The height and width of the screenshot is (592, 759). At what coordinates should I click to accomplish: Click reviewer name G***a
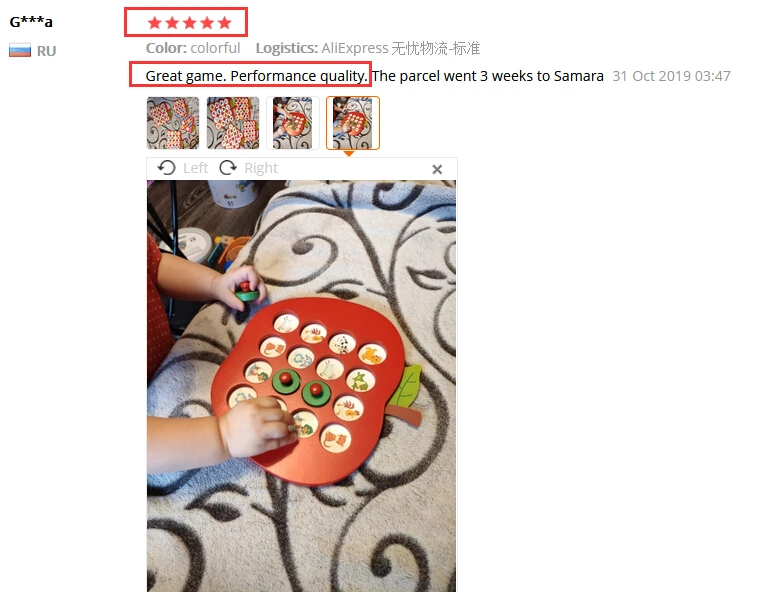pyautogui.click(x=31, y=22)
